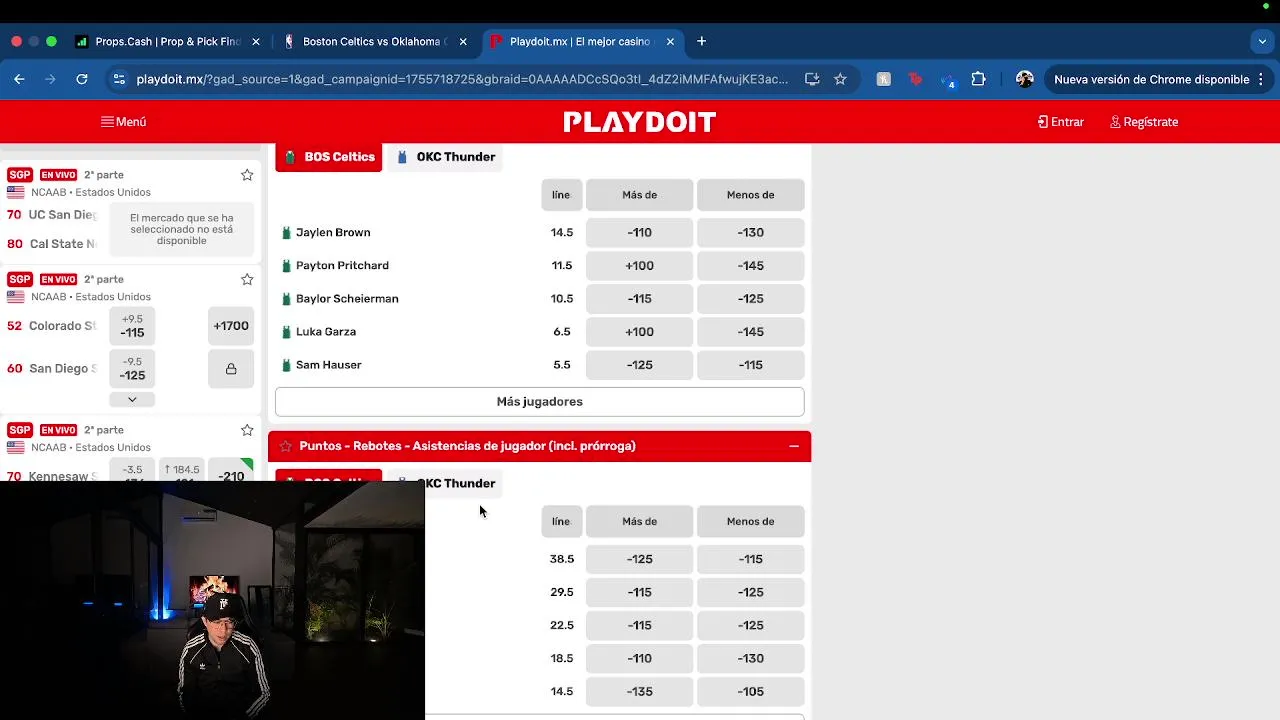Bet Payton Pritchard under at -145
The width and height of the screenshot is (1280, 720).
pyautogui.click(x=750, y=265)
